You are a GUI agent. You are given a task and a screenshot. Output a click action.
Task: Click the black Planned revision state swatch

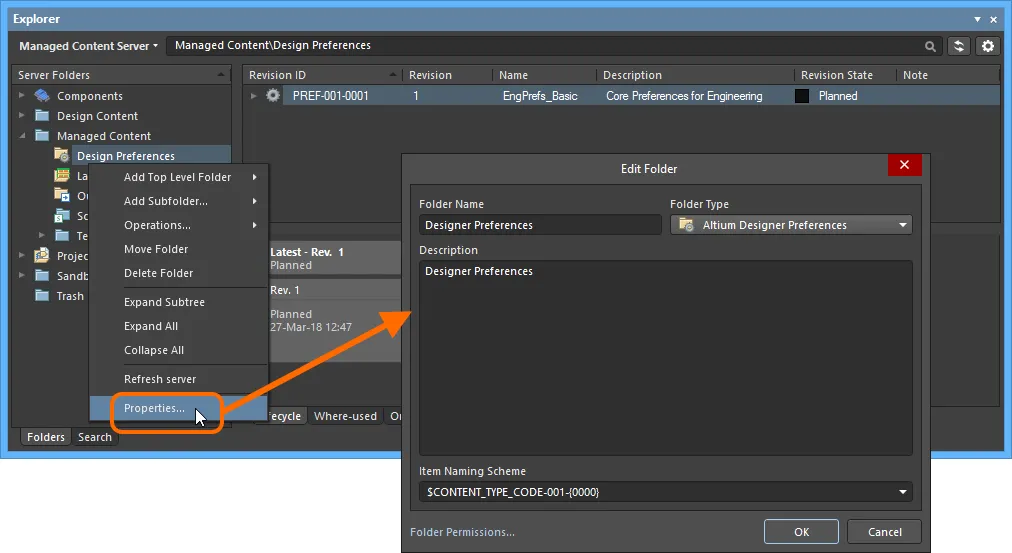(802, 96)
